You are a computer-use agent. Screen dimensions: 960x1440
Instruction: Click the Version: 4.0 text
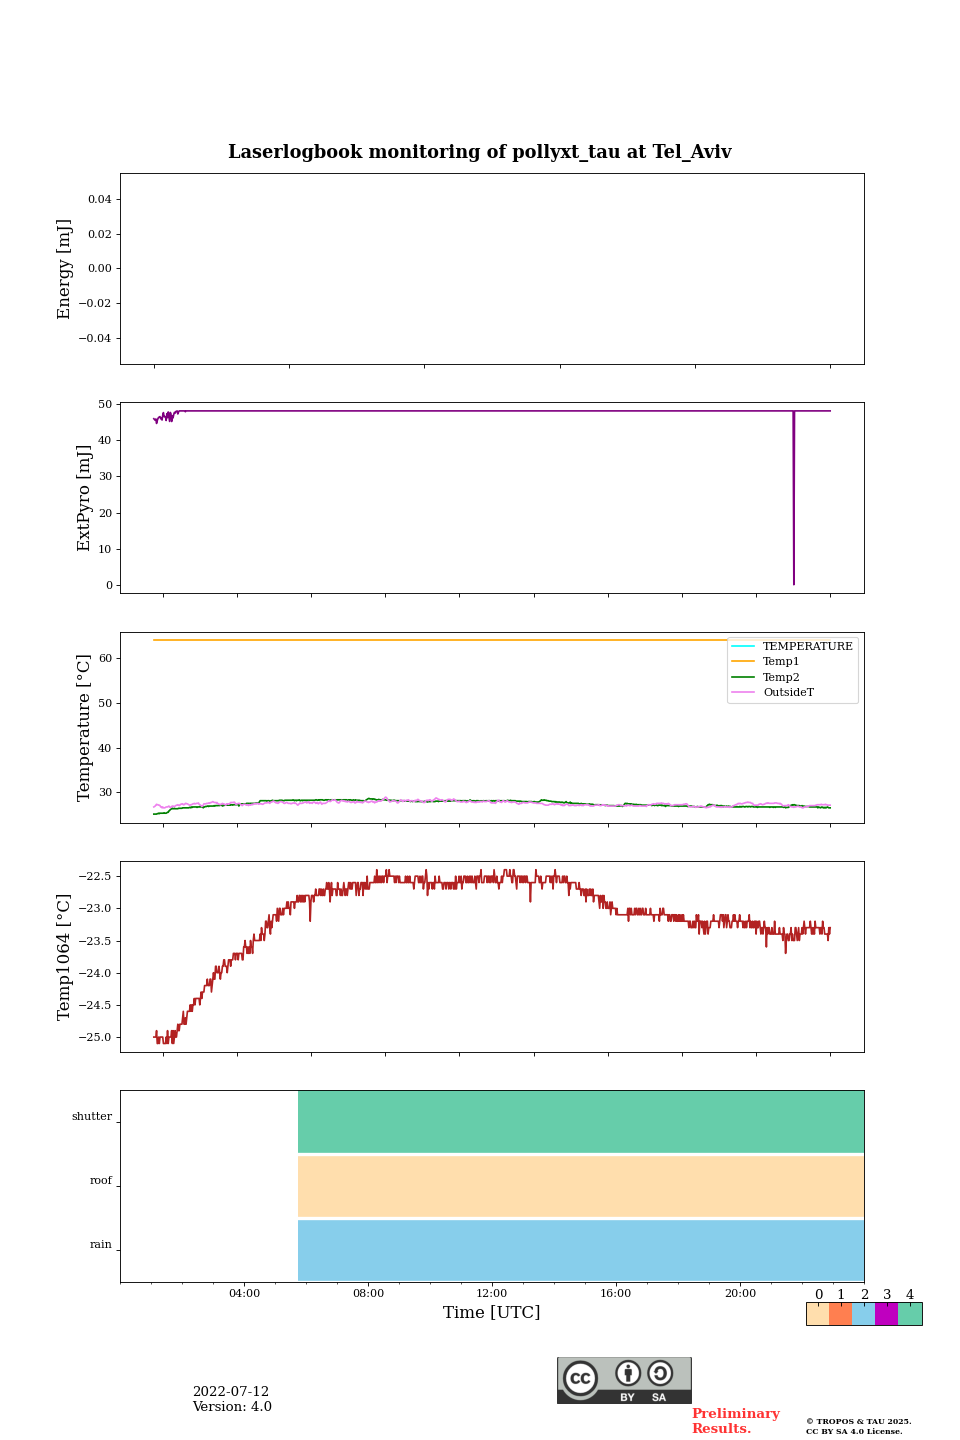point(232,1407)
